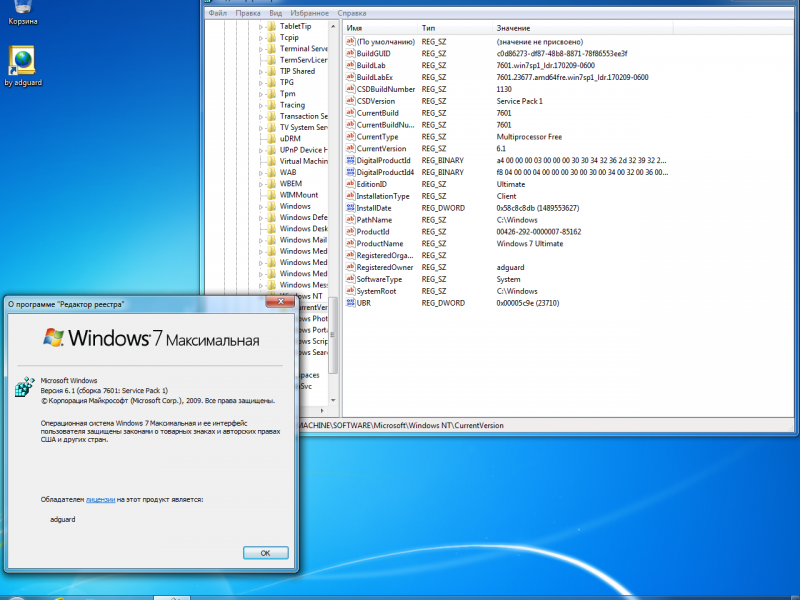Expand the WBEM tree node
Screen dimensions: 800x600
tap(261, 184)
